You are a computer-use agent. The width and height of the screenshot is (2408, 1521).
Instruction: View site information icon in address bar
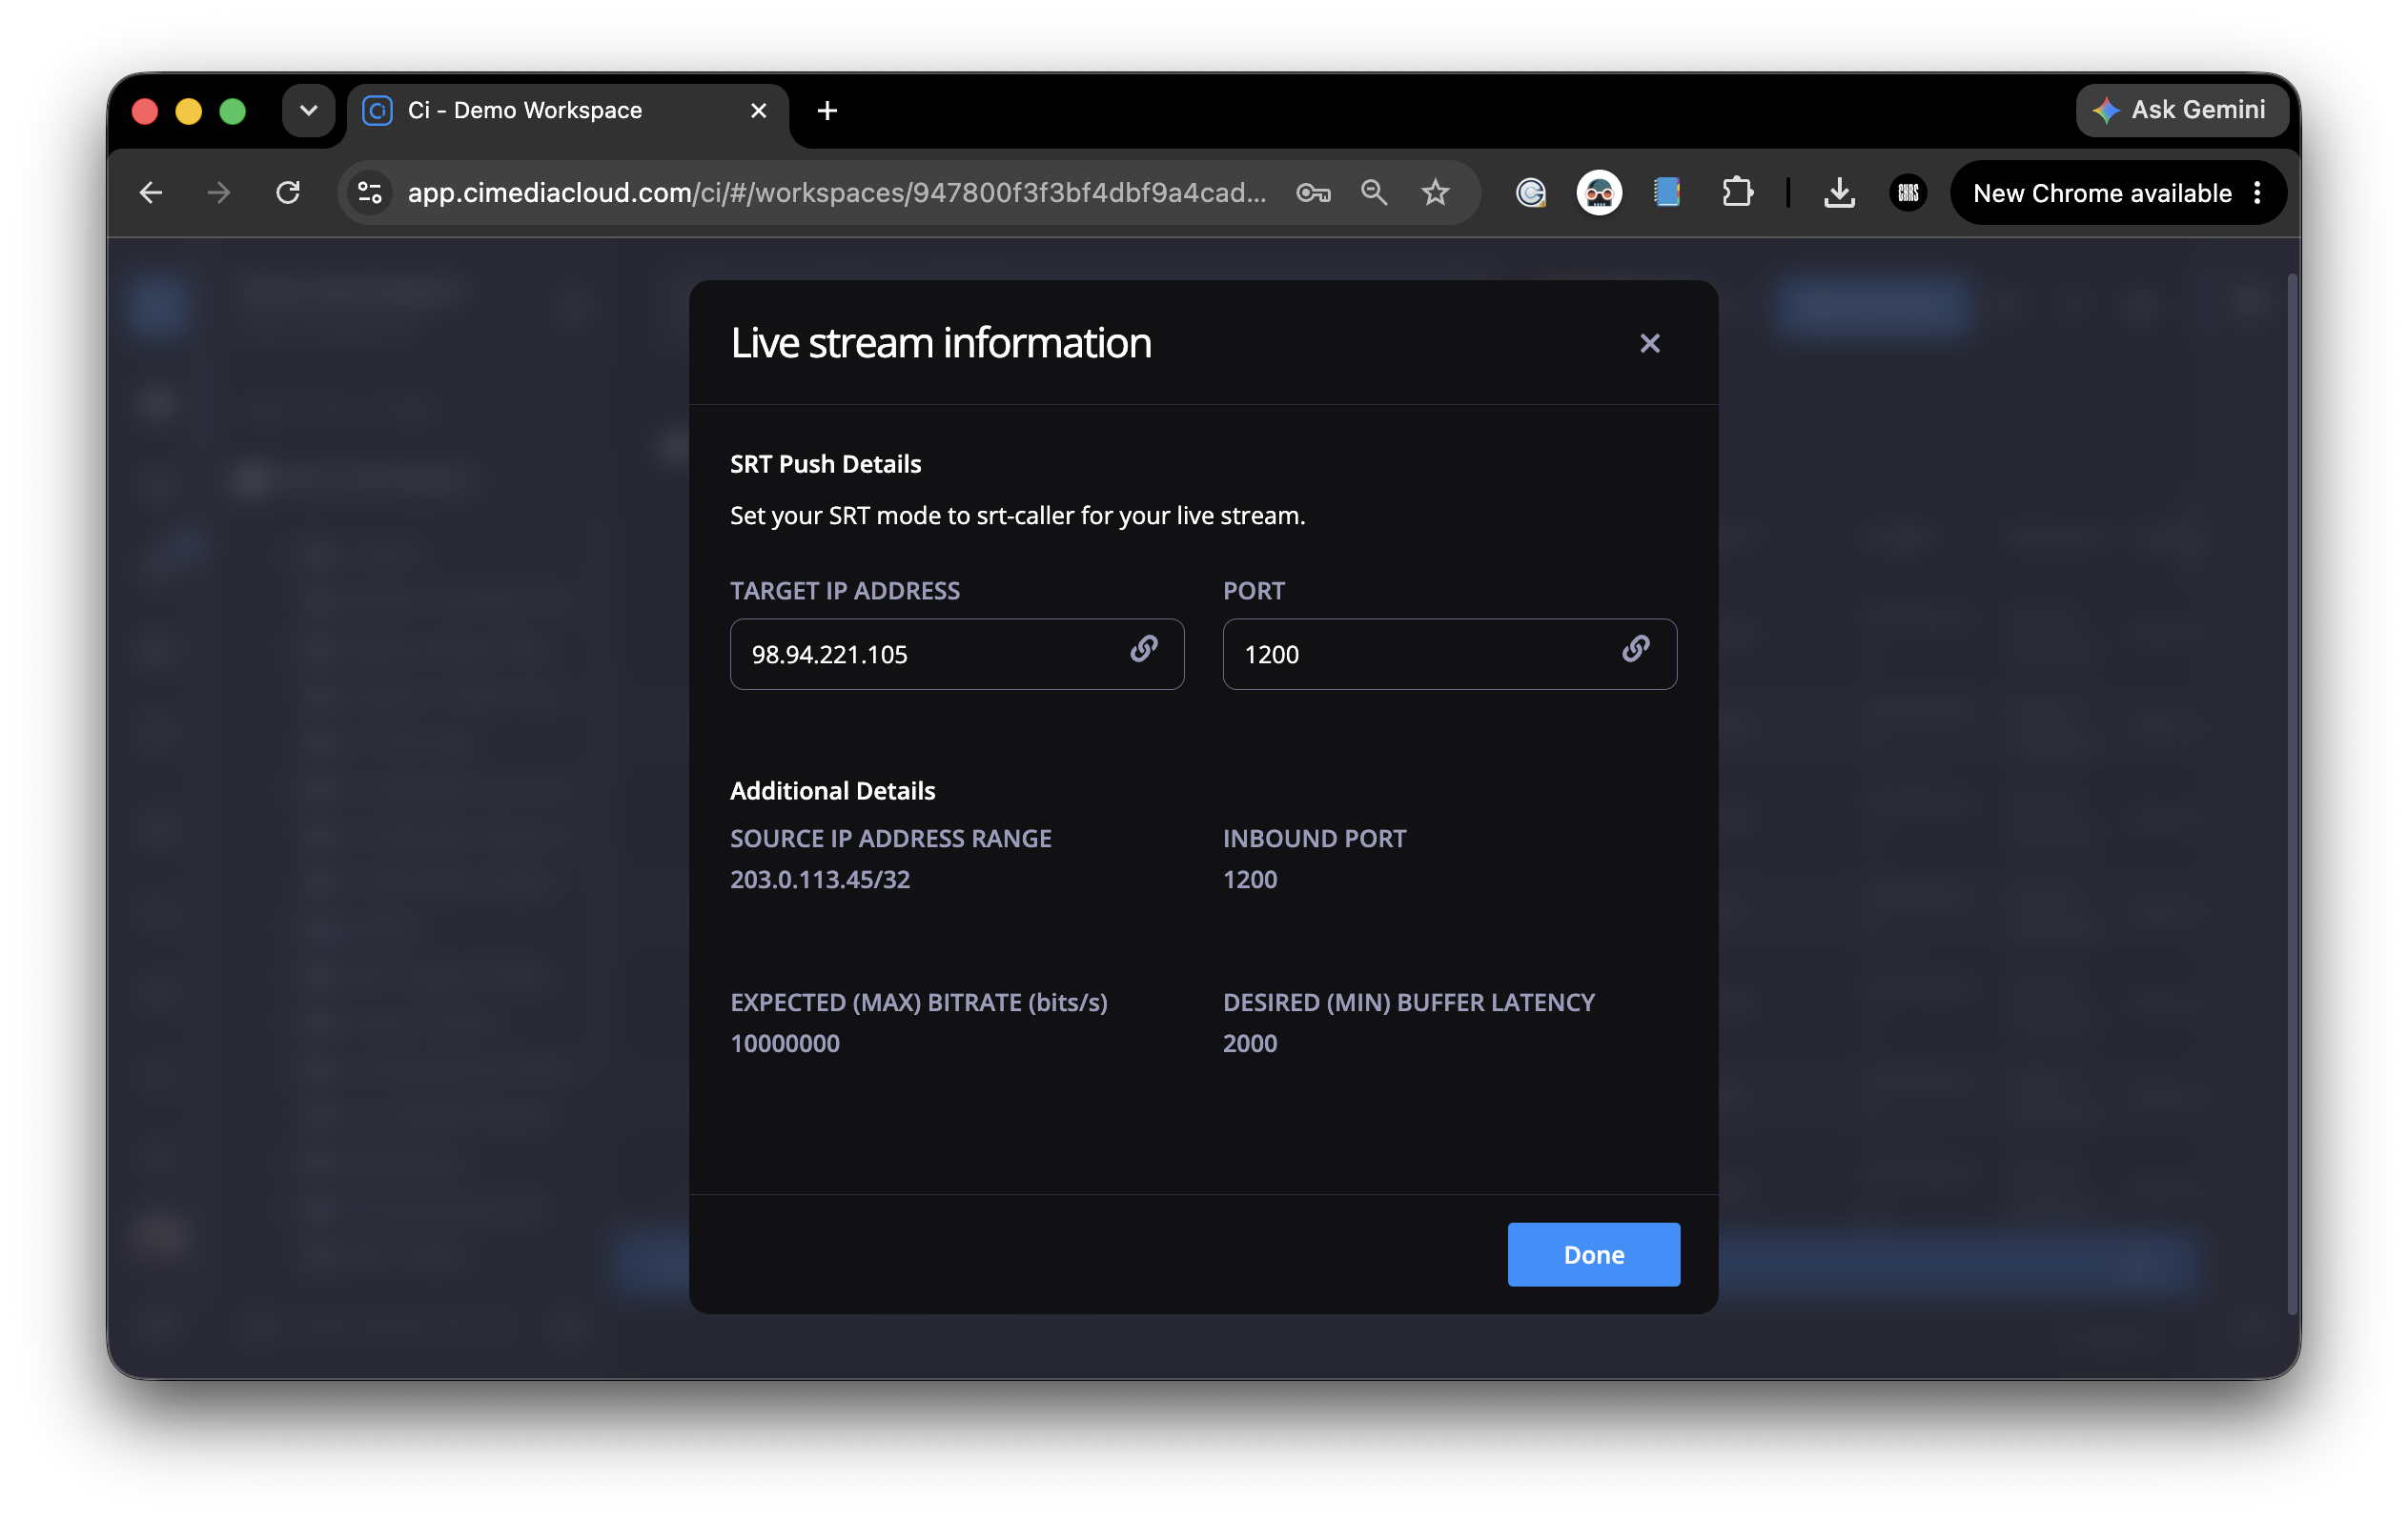[370, 192]
